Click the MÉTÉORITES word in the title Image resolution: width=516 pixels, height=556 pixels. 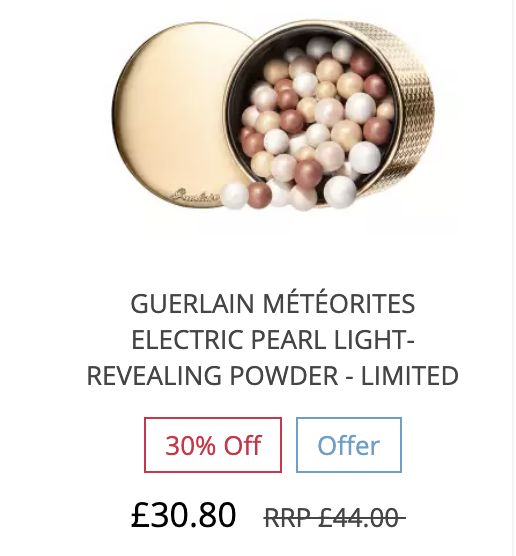[x=339, y=303]
